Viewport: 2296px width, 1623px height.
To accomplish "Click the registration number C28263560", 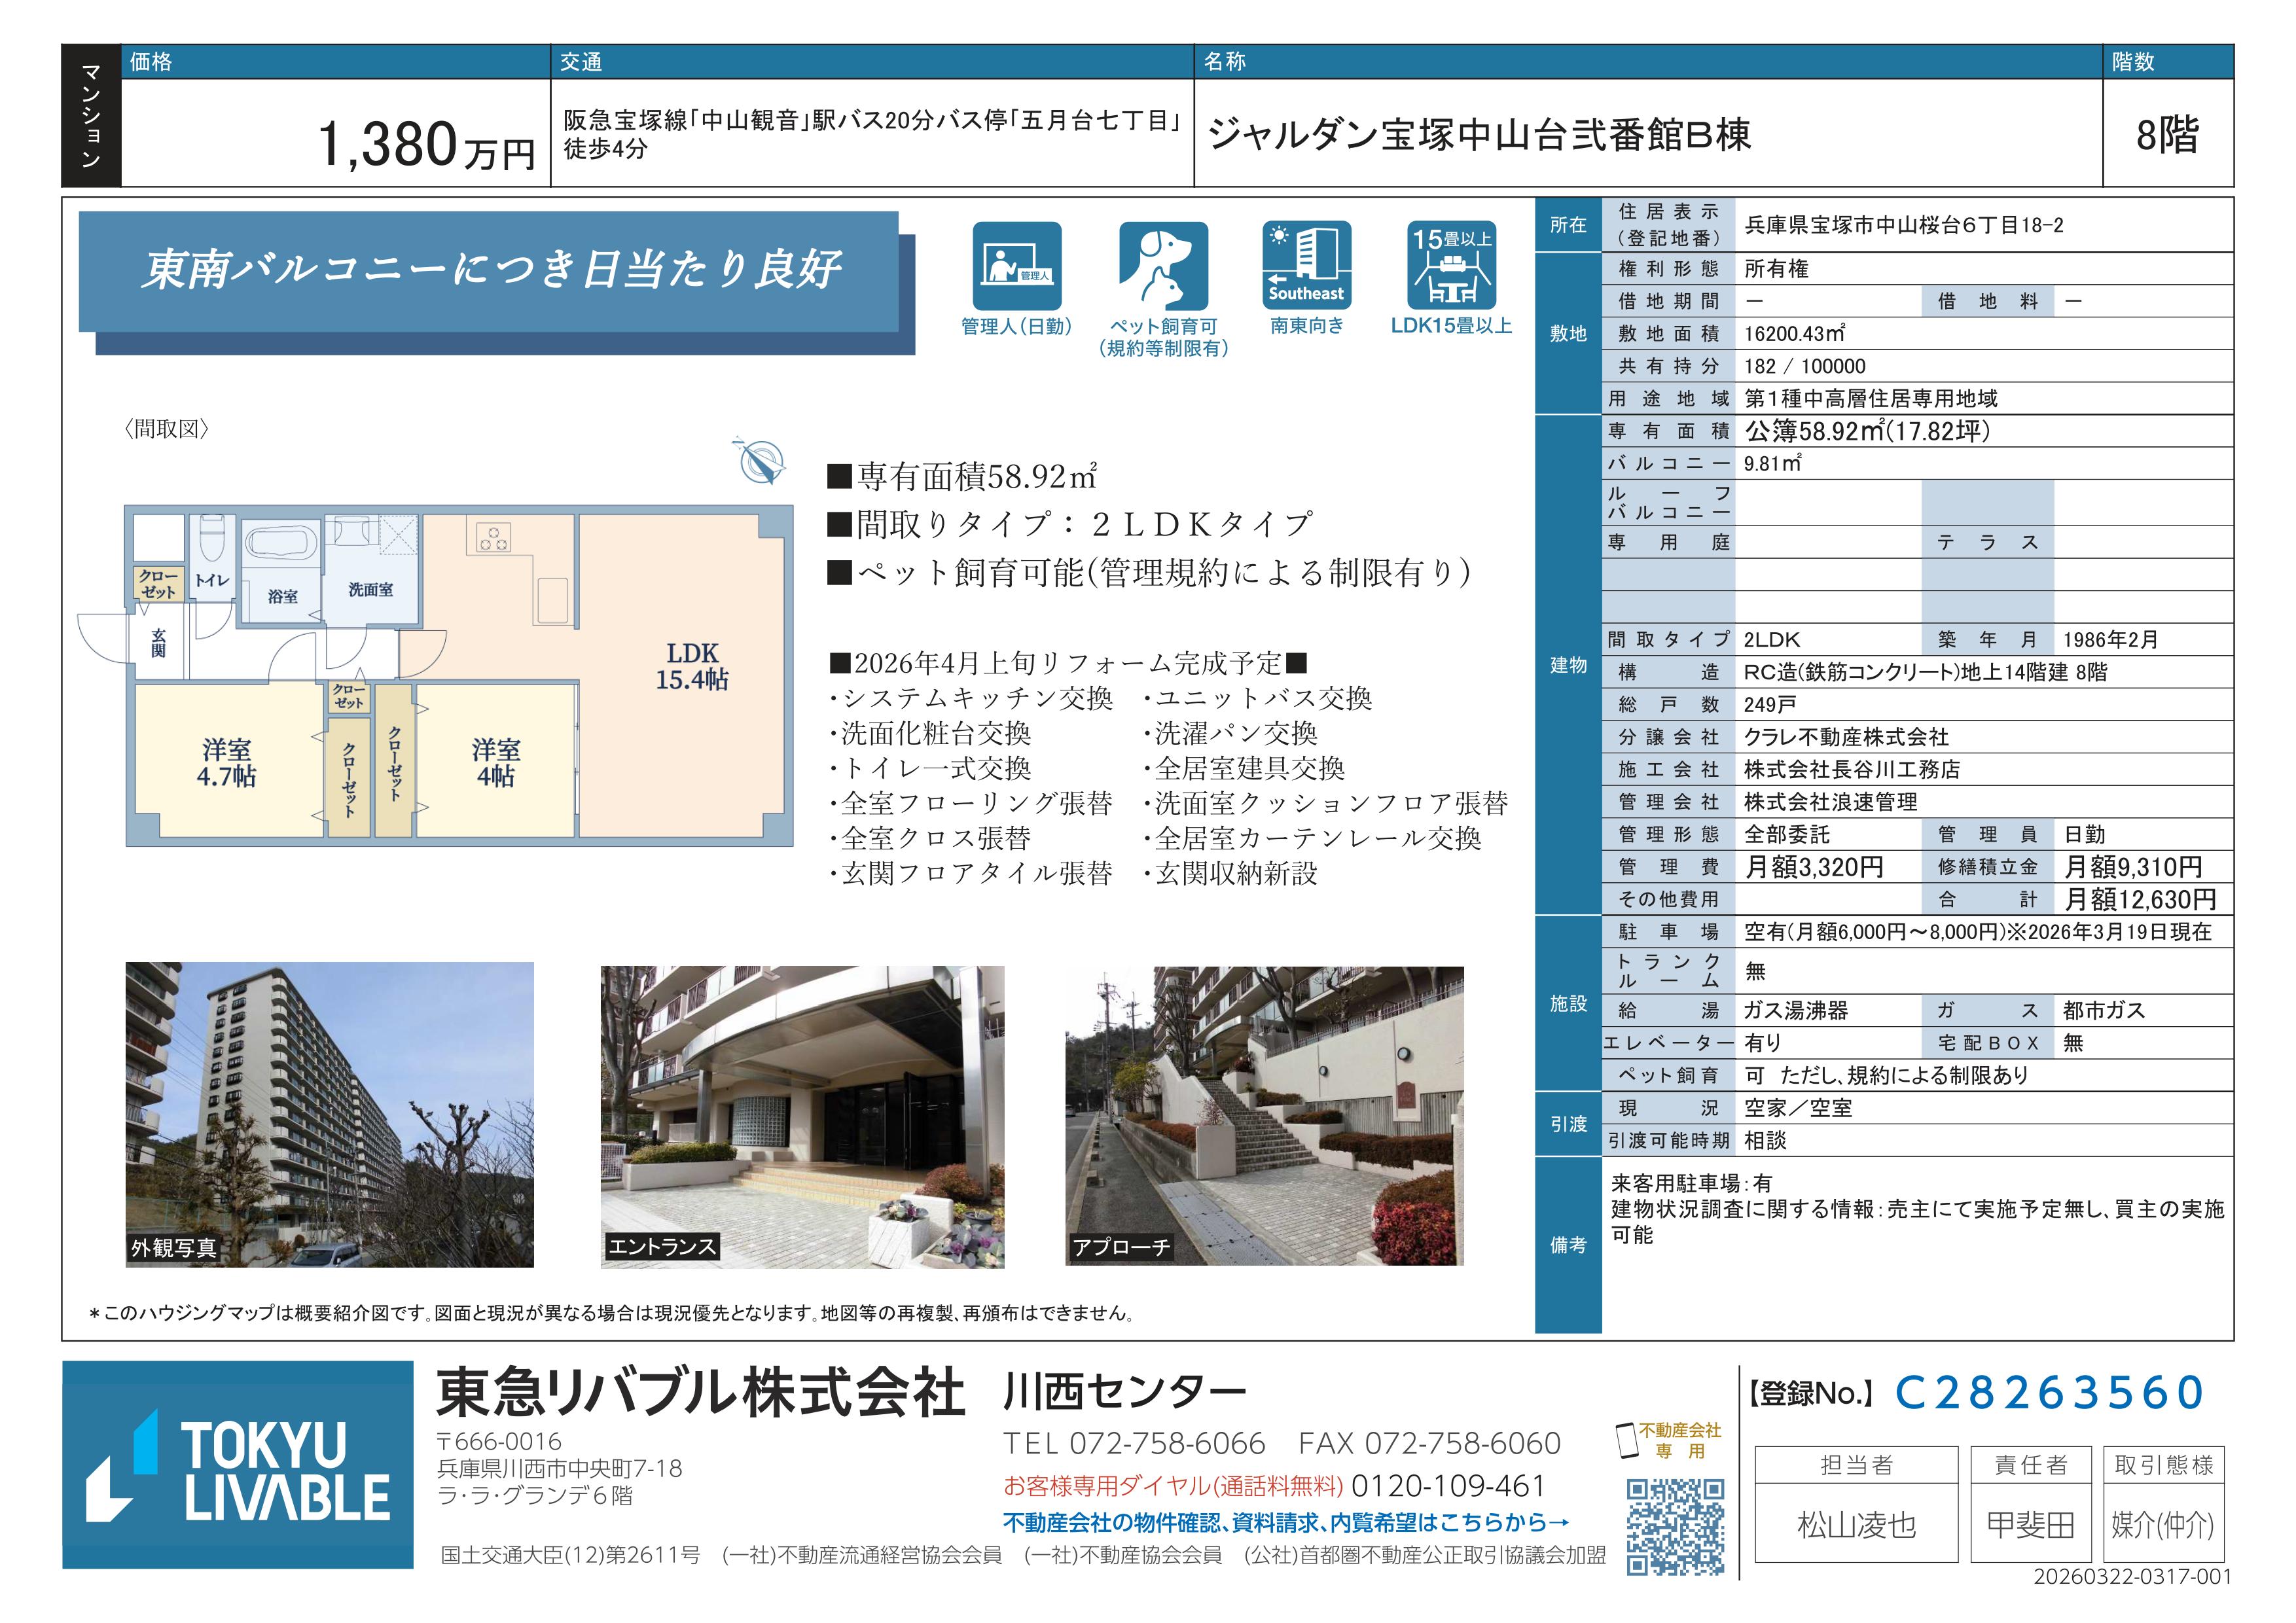I will tap(2049, 1392).
